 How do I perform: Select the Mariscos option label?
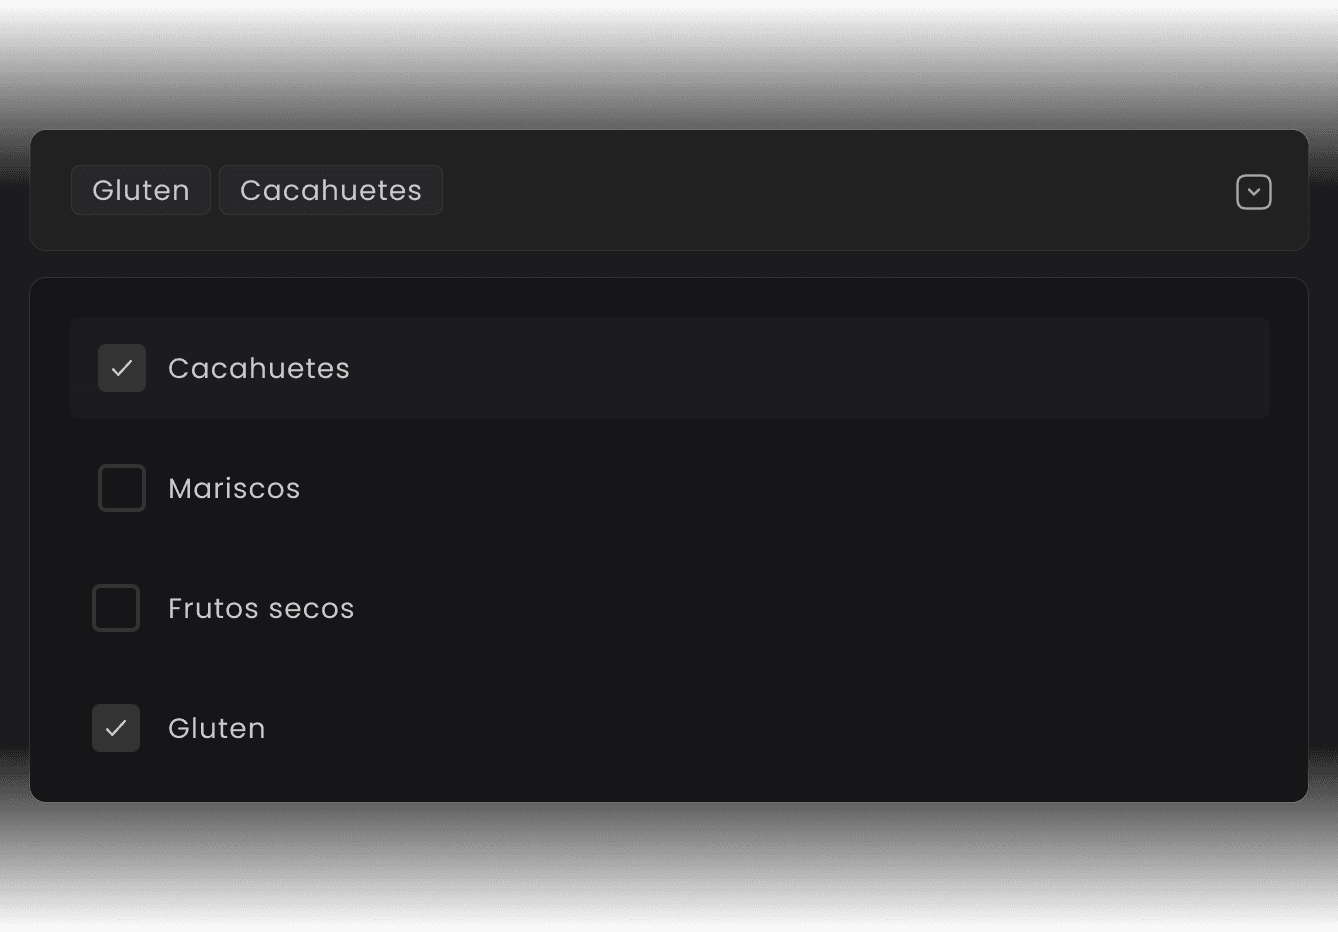point(234,488)
